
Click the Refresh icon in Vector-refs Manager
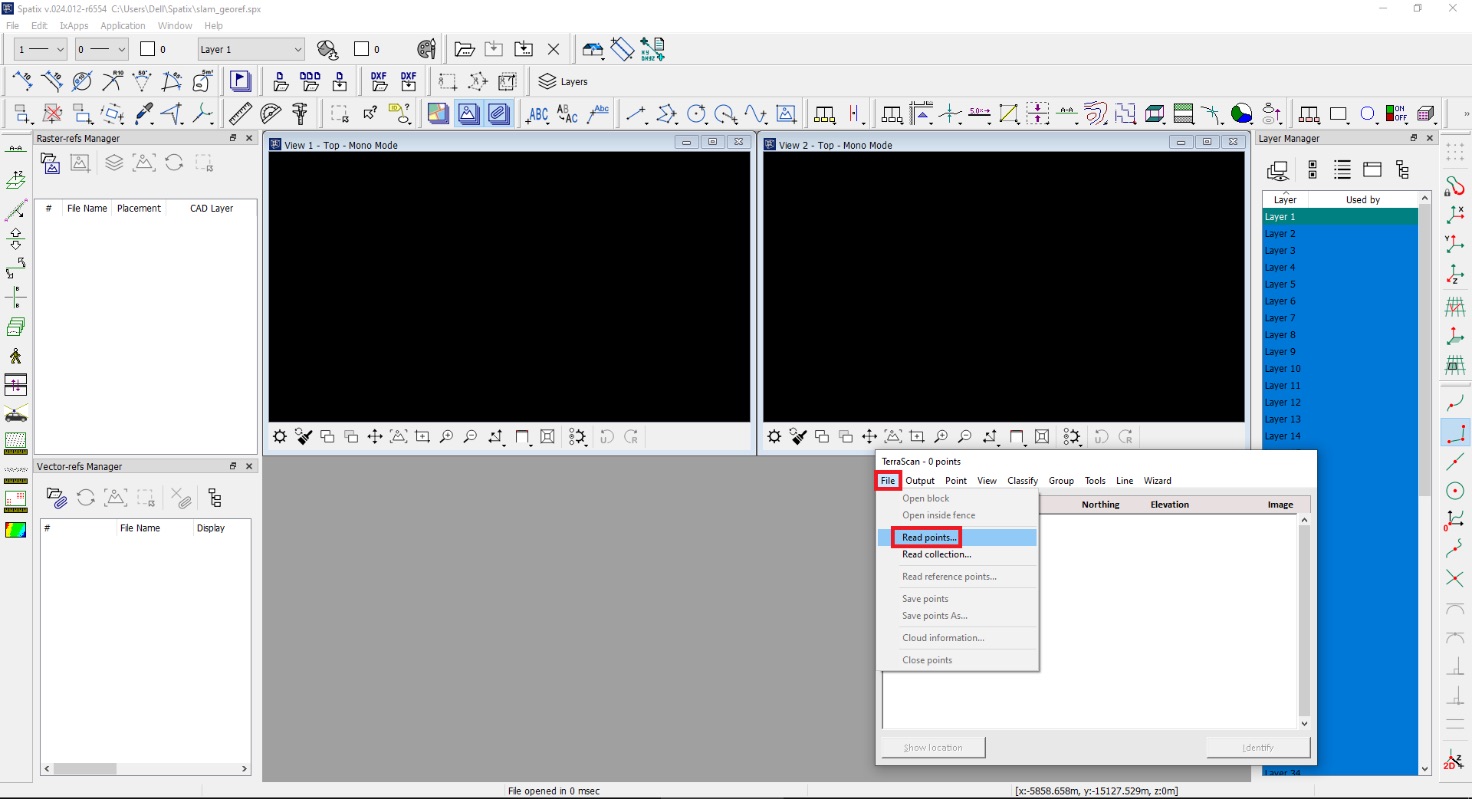pyautogui.click(x=86, y=498)
